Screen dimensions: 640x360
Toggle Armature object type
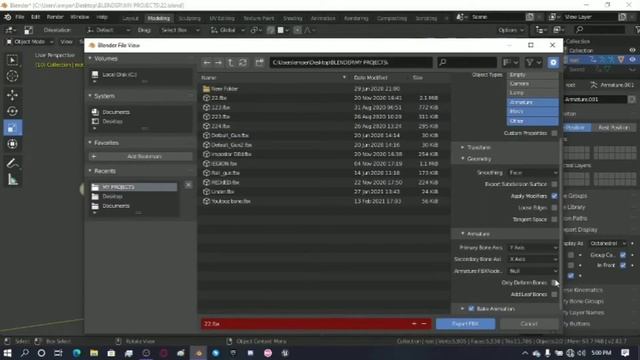tap(533, 102)
